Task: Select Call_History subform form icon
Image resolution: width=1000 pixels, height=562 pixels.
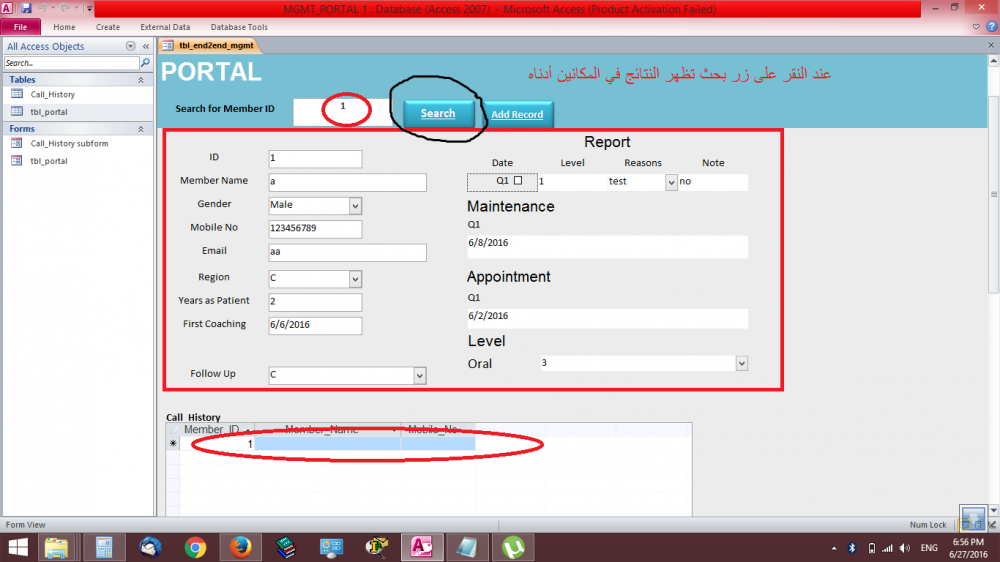Action: pyautogui.click(x=17, y=143)
